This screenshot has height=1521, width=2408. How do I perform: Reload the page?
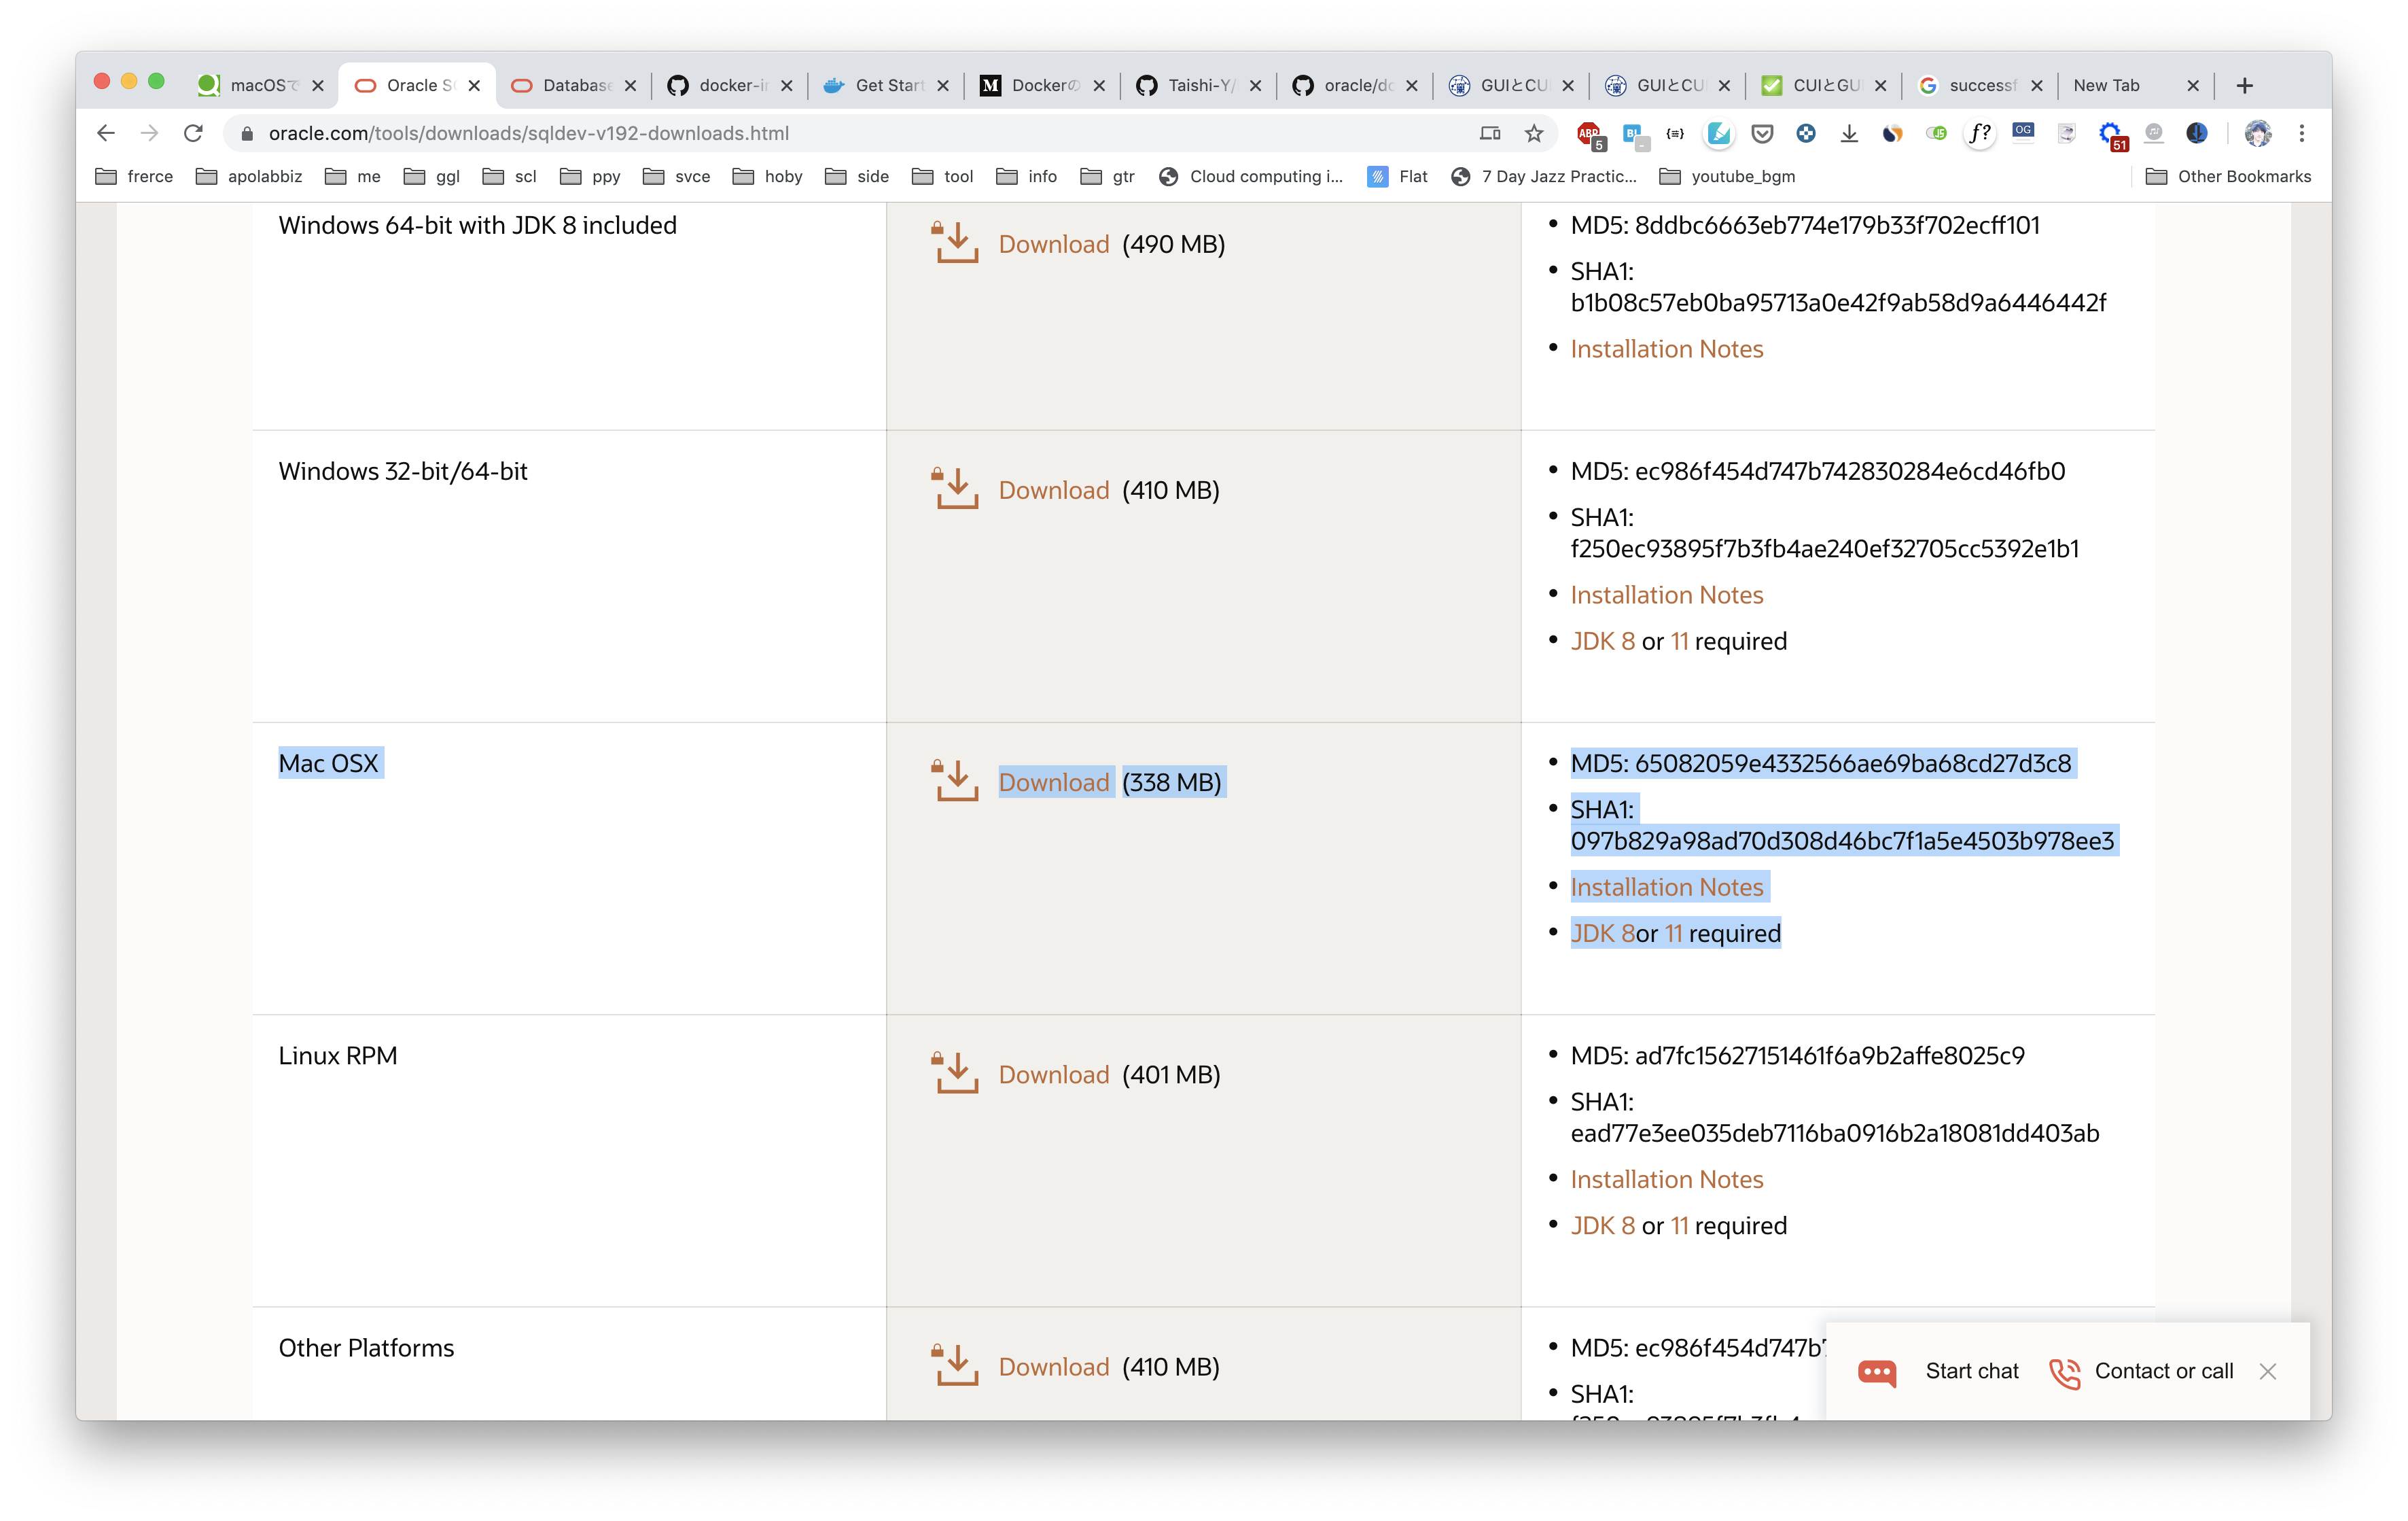click(x=193, y=133)
